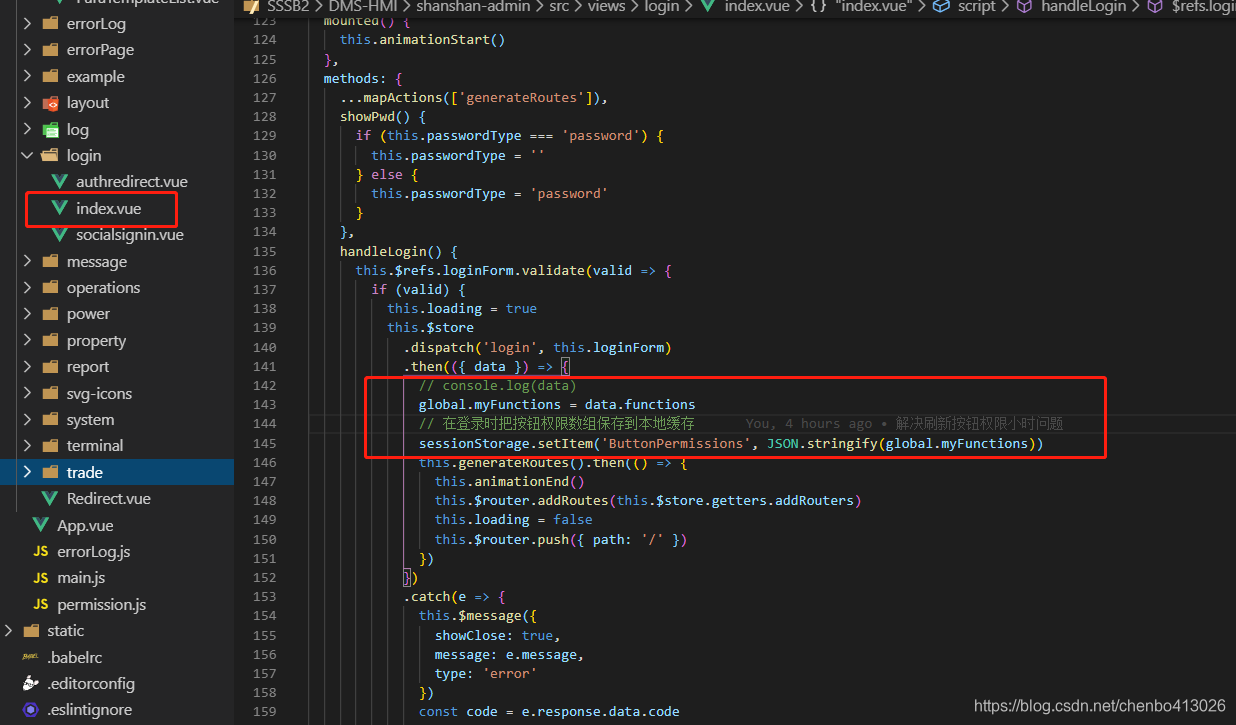Click the trade folder icon
The height and width of the screenshot is (725, 1236).
[50, 473]
